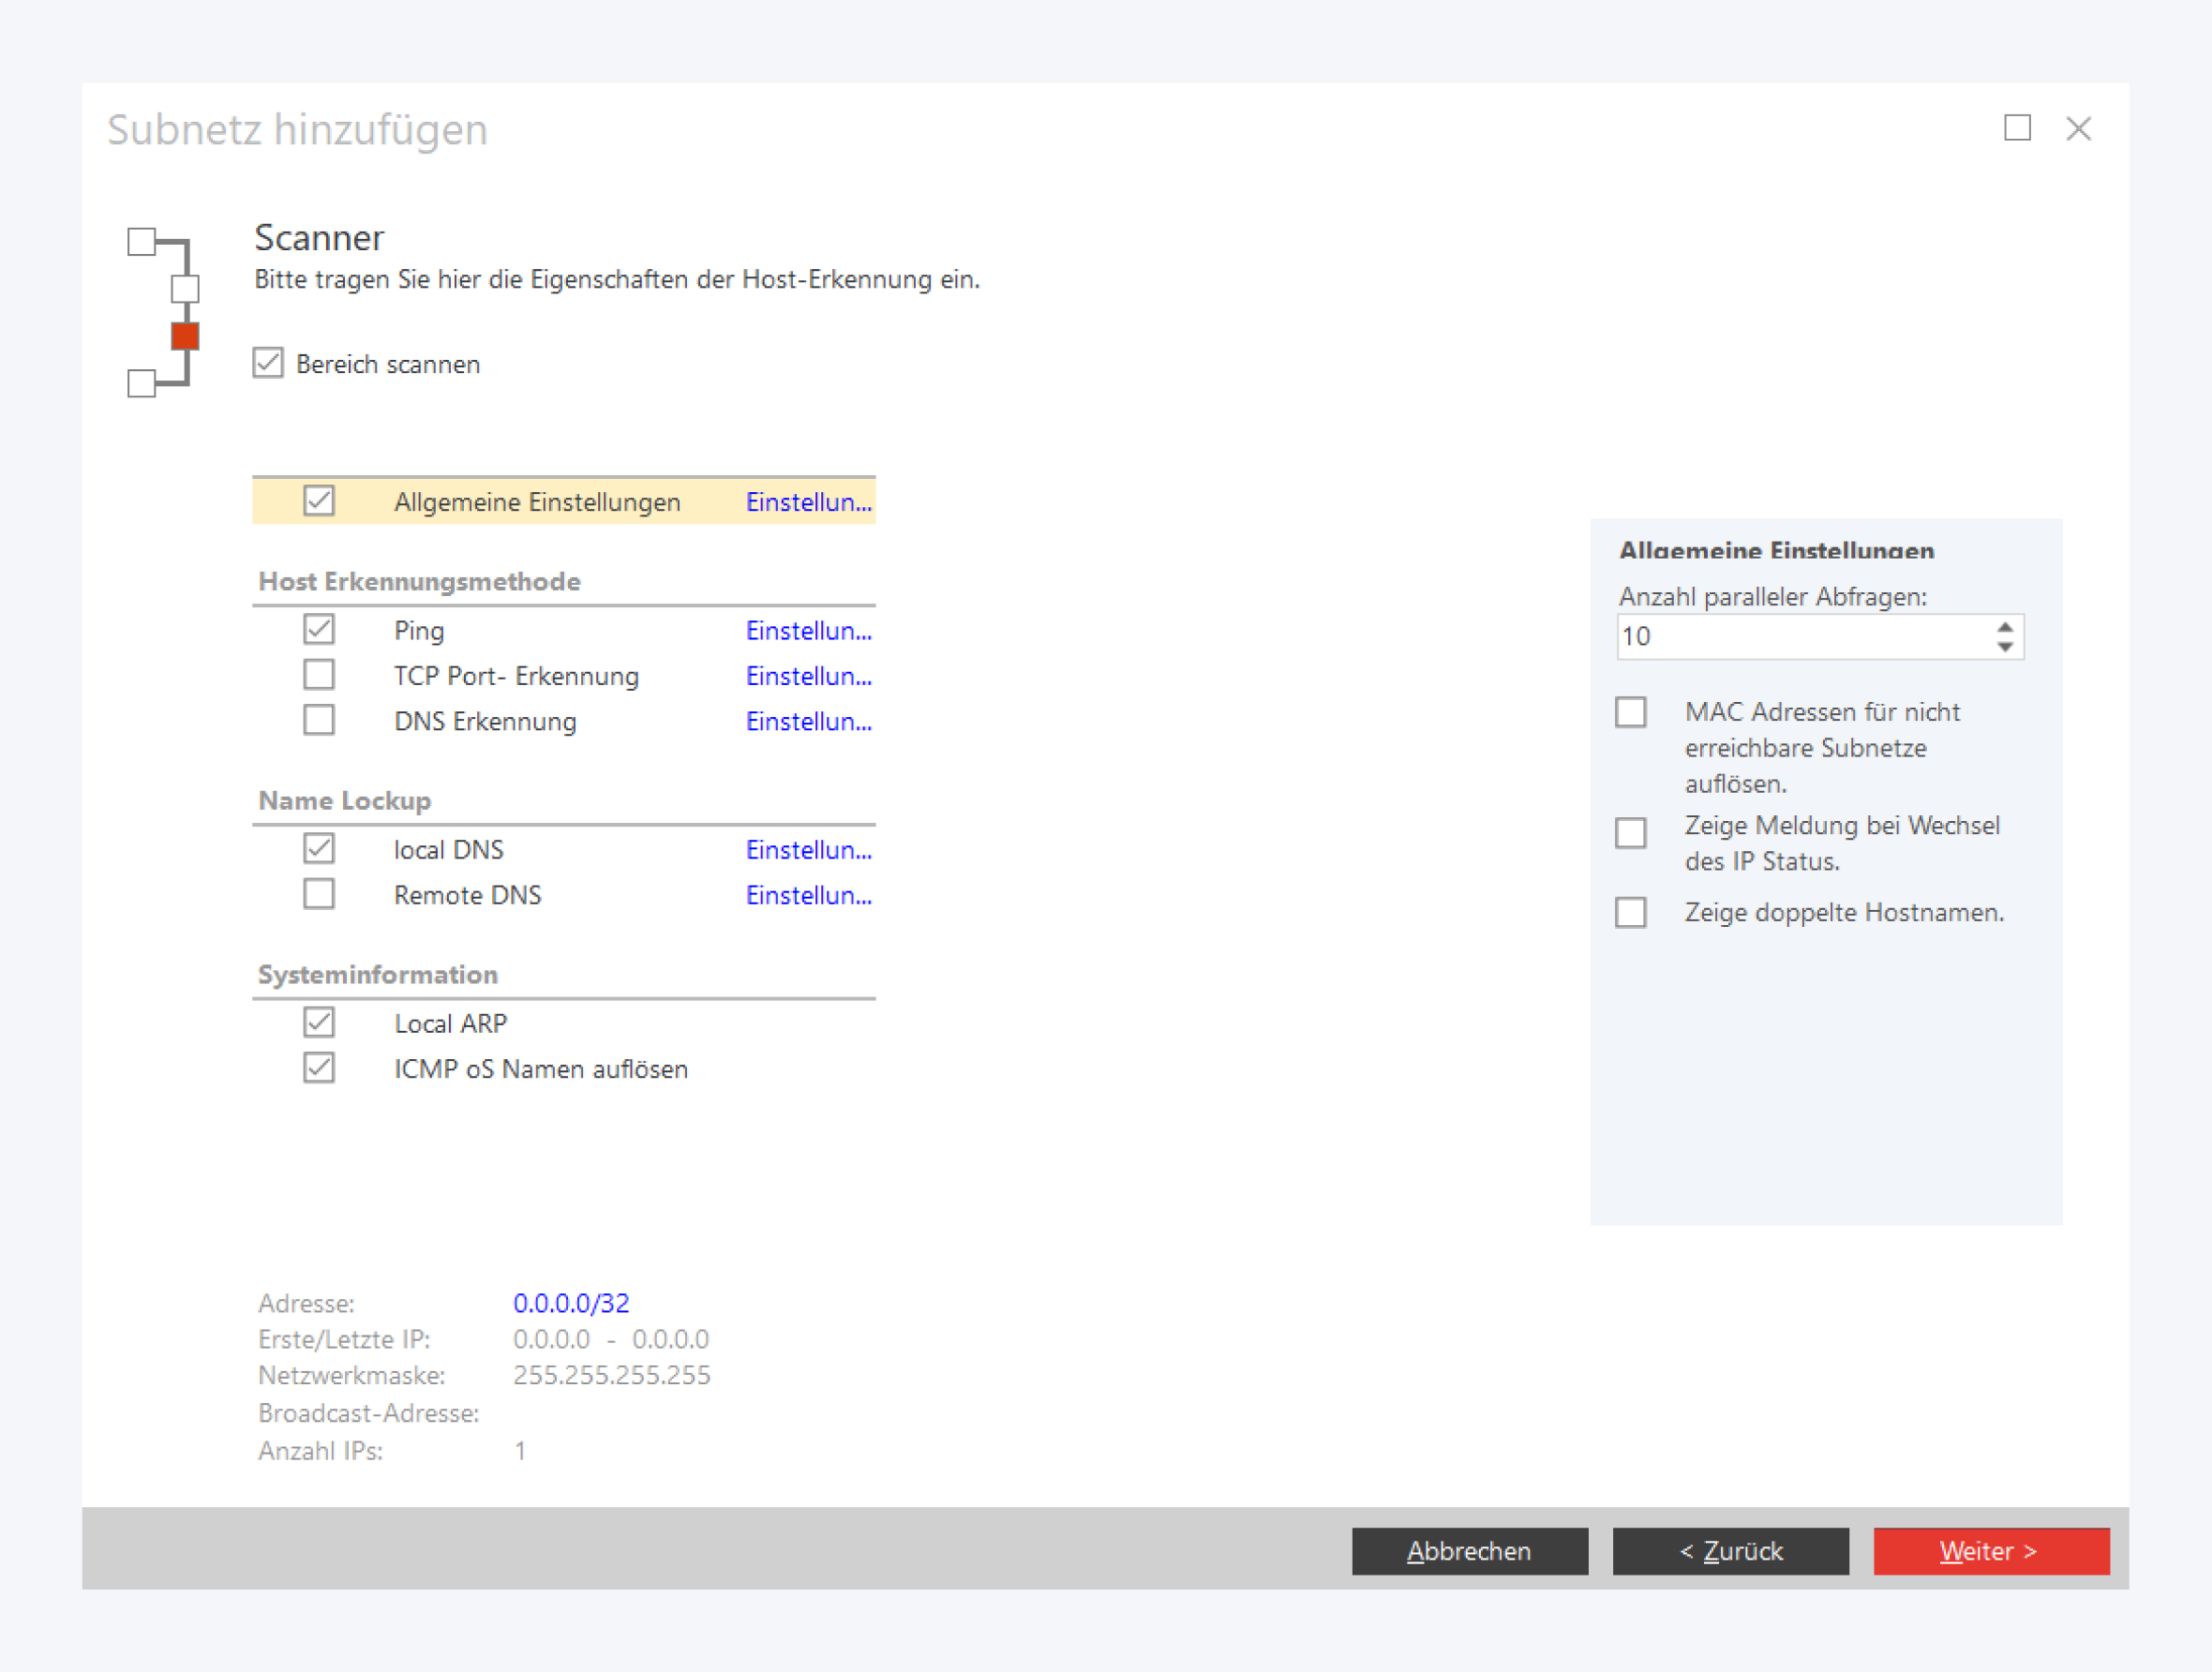Close the Subnetz hinzufügen dialog
2212x1672 pixels.
(2078, 128)
